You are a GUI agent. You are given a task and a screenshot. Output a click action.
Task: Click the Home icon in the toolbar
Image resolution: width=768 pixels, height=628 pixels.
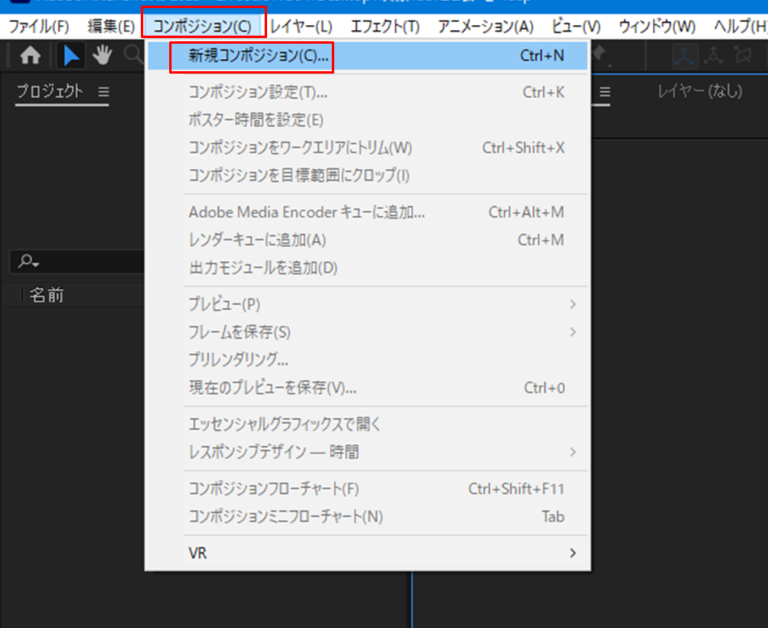tap(31, 56)
